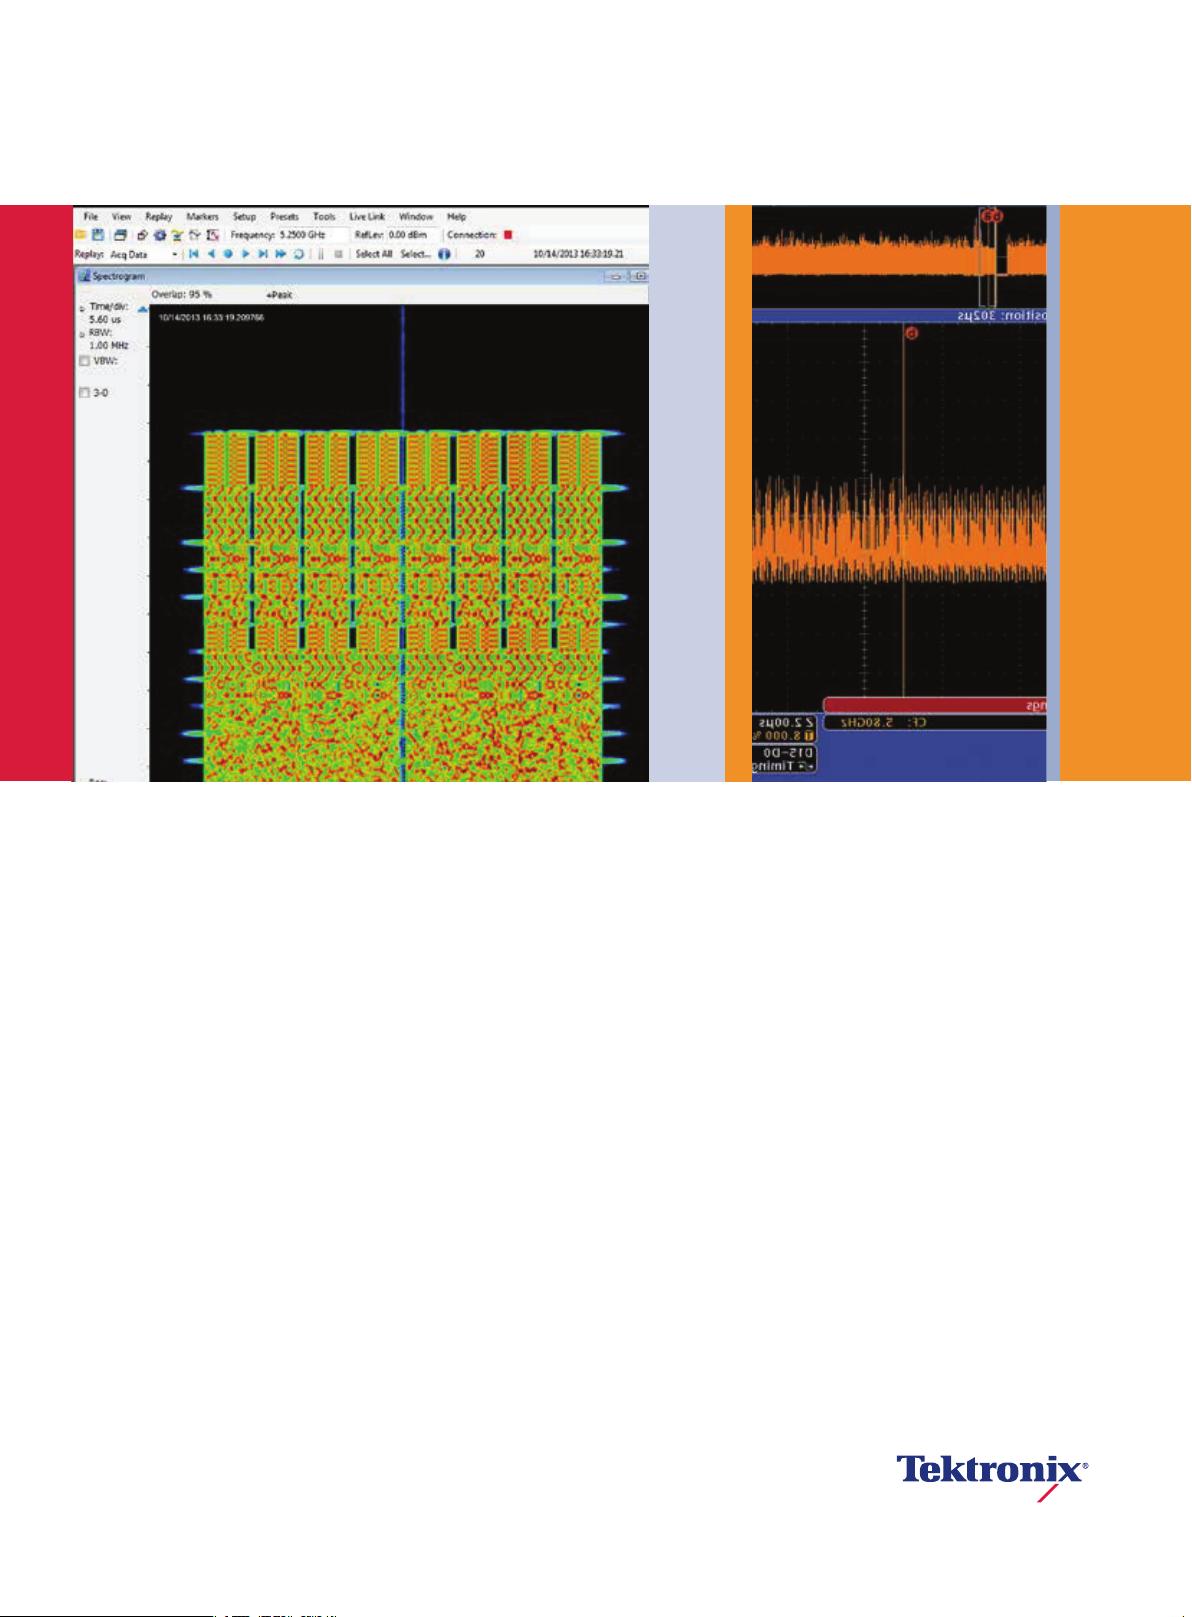Viewport: 1192px width, 1617px height.
Task: Enable the VBW checkbox
Action: click(x=85, y=362)
